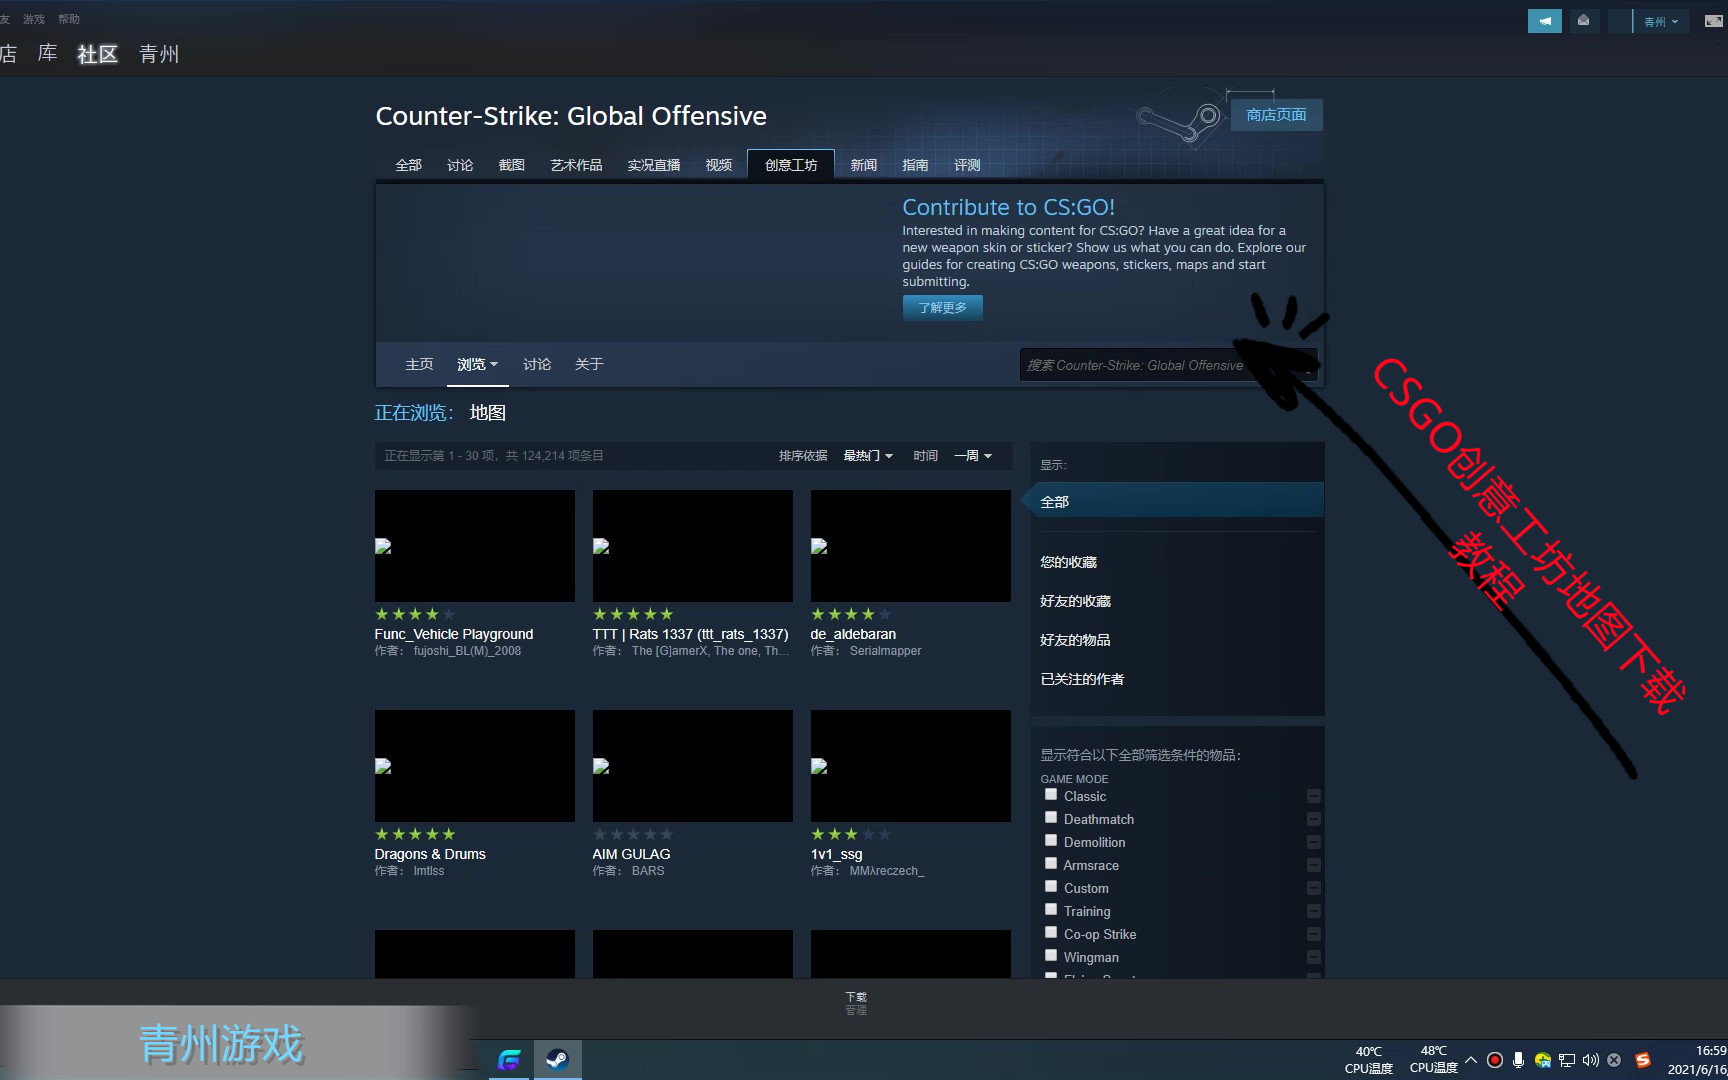Enable the Demolition filter checkbox
This screenshot has width=1728, height=1080.
(1051, 840)
